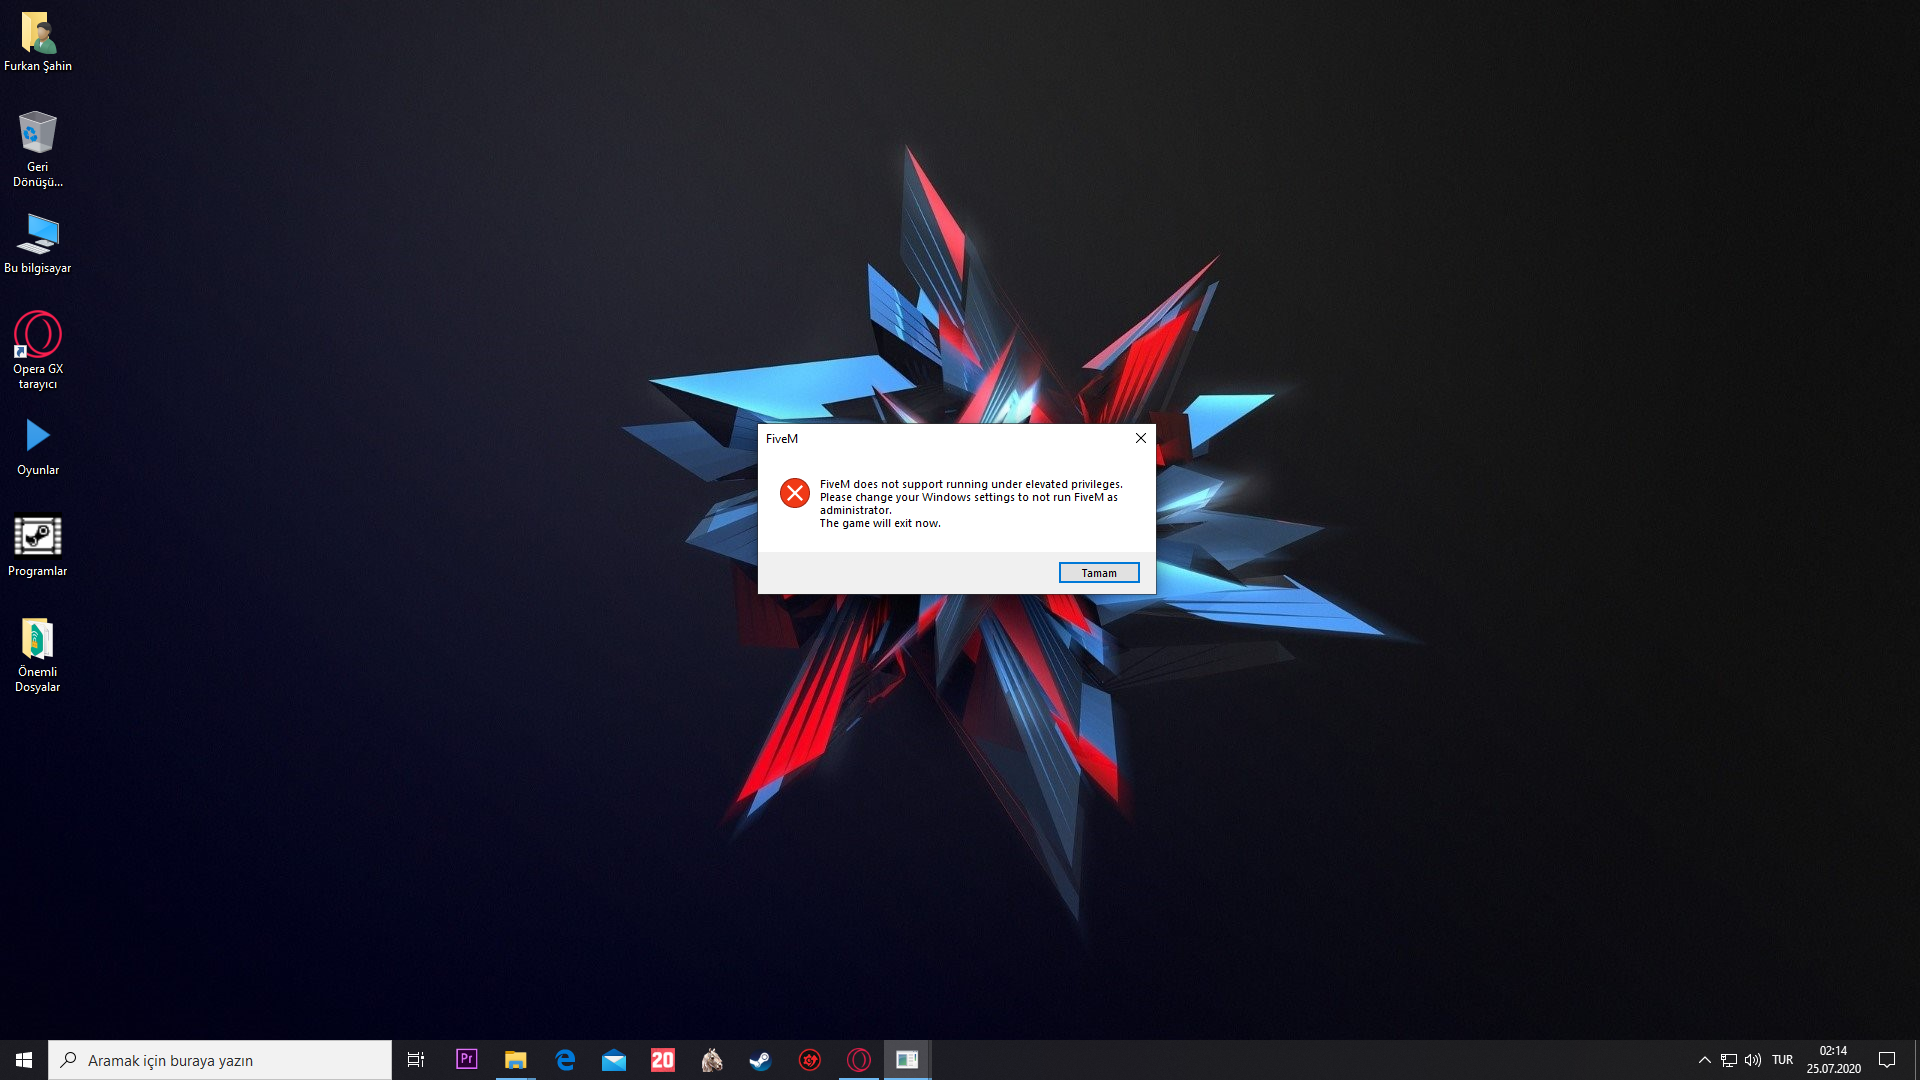Open Bu bilgisayar desktop icon

tap(38, 243)
